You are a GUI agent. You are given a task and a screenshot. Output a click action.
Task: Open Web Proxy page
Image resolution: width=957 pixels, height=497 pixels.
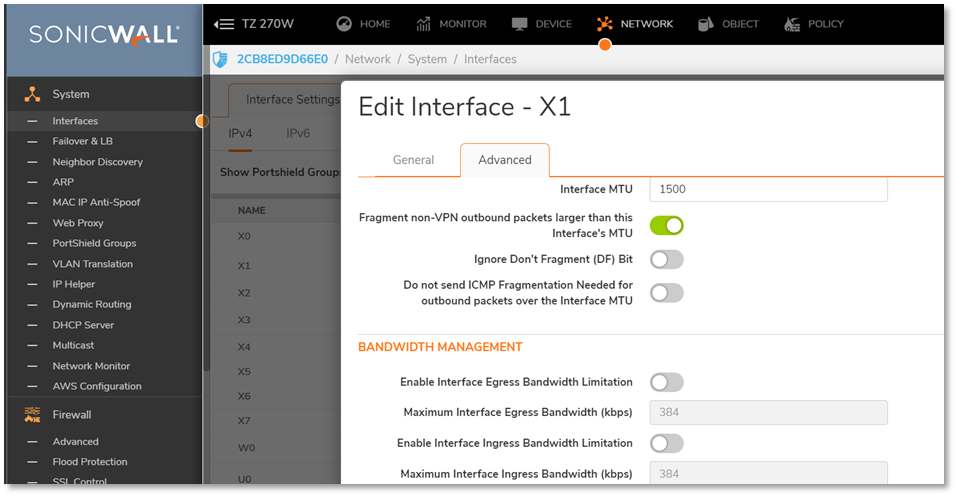(x=78, y=223)
